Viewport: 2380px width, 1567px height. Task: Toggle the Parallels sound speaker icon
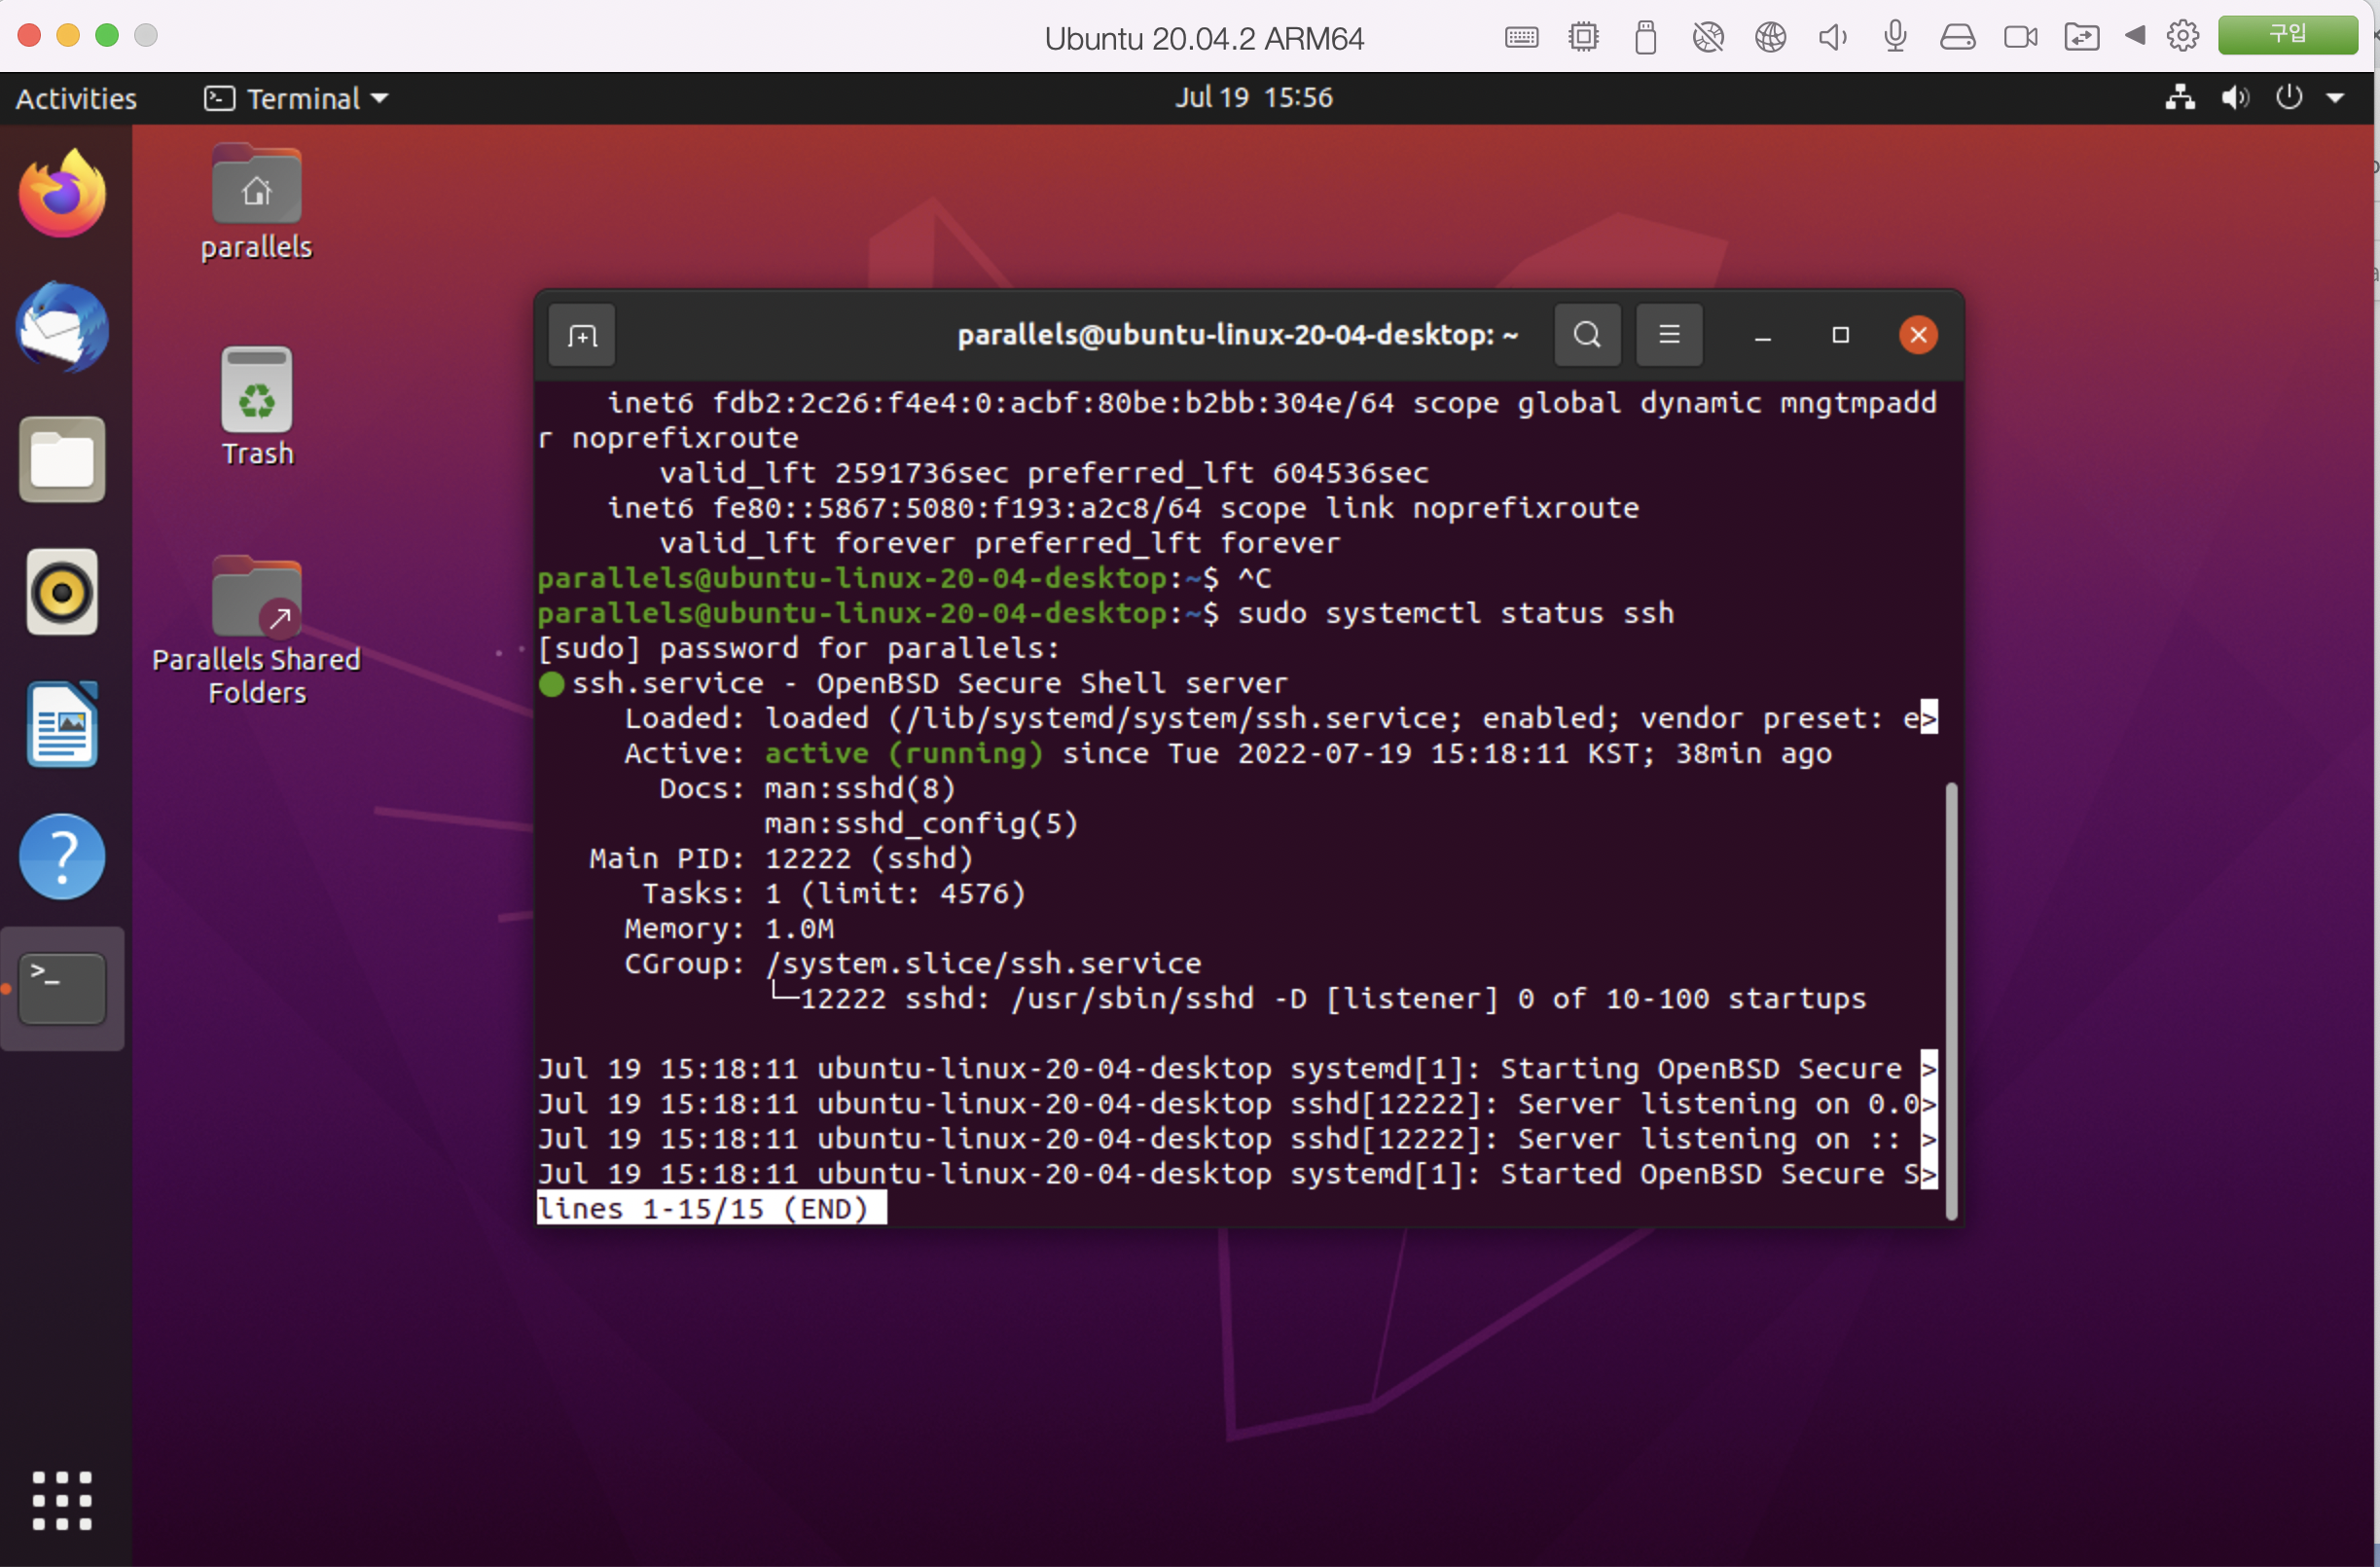click(1832, 37)
